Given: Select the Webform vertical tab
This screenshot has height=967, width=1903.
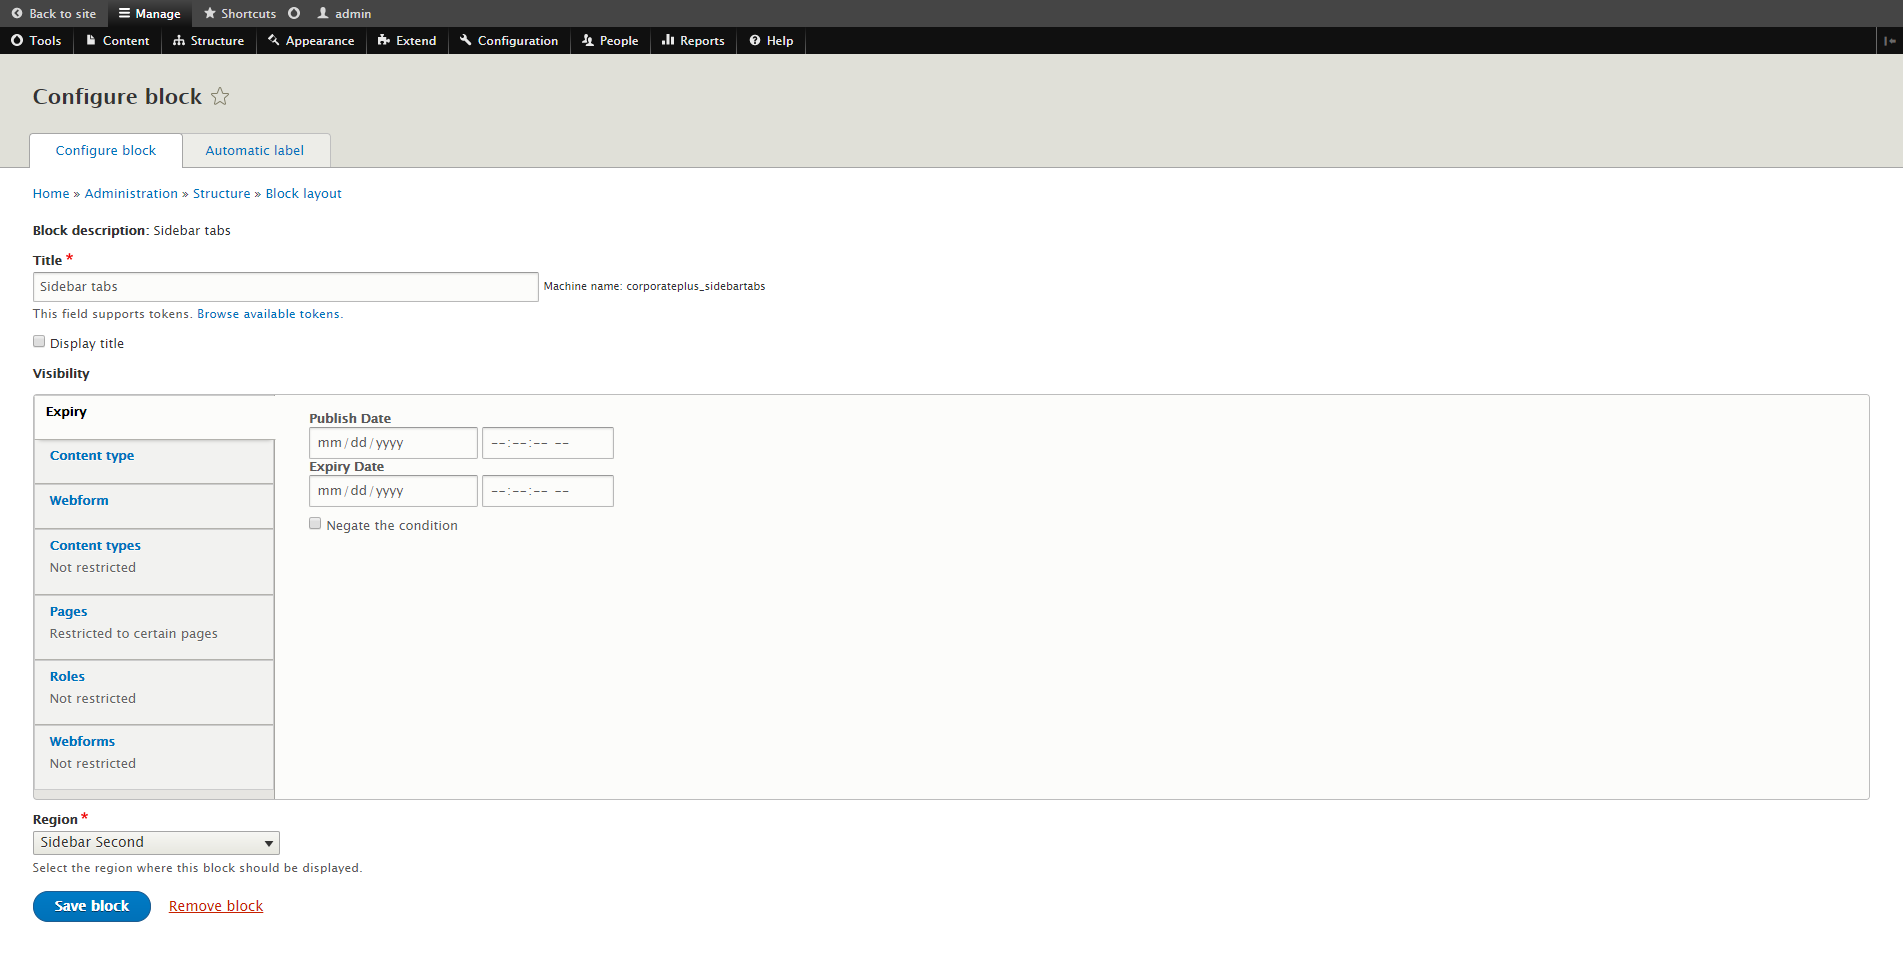Looking at the screenshot, I should coord(79,501).
